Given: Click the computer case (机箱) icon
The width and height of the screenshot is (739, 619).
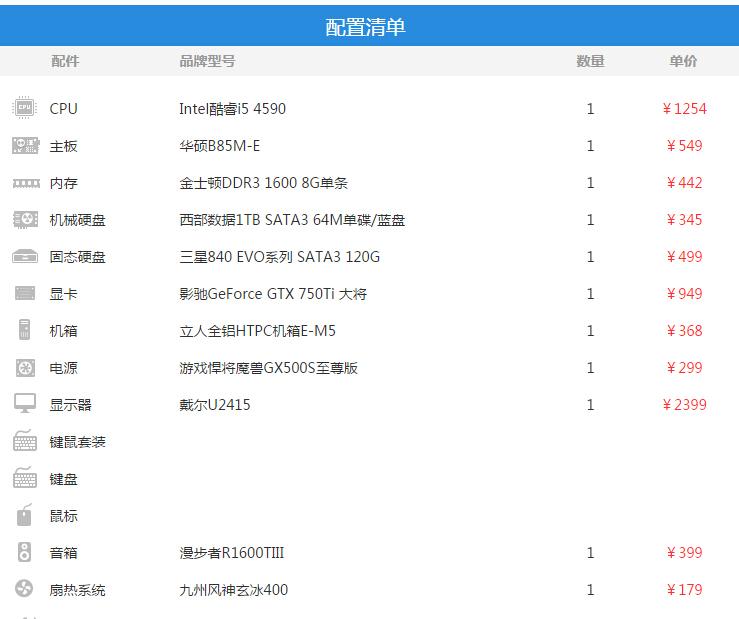Looking at the screenshot, I should click(25, 330).
